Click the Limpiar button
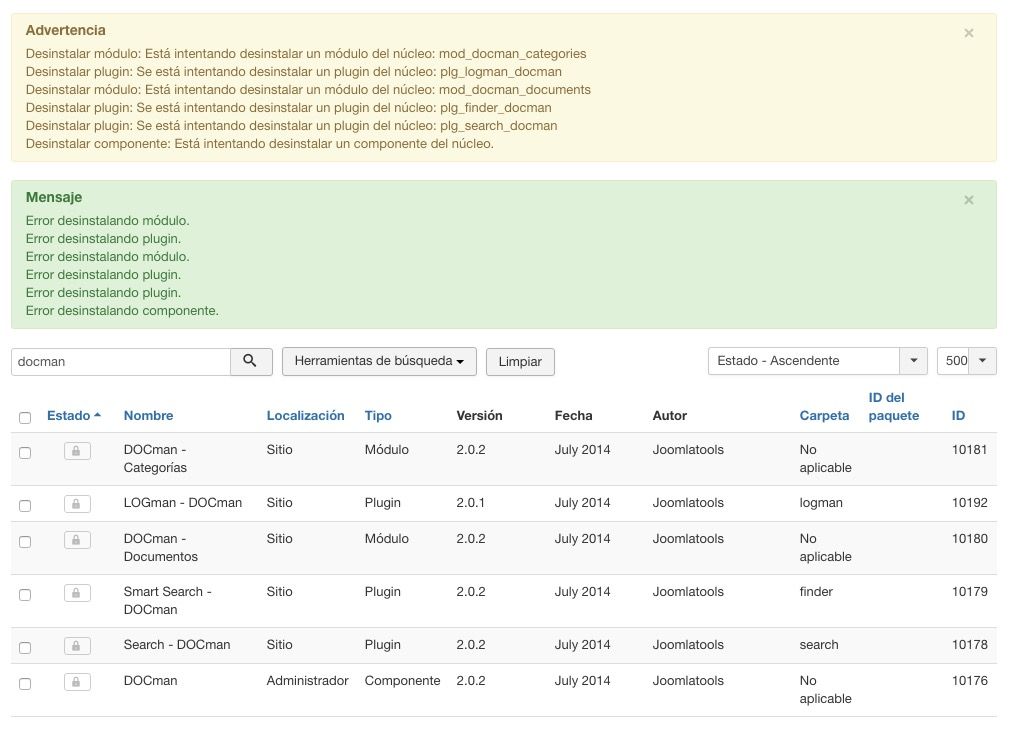The image size is (1012, 732). point(520,361)
